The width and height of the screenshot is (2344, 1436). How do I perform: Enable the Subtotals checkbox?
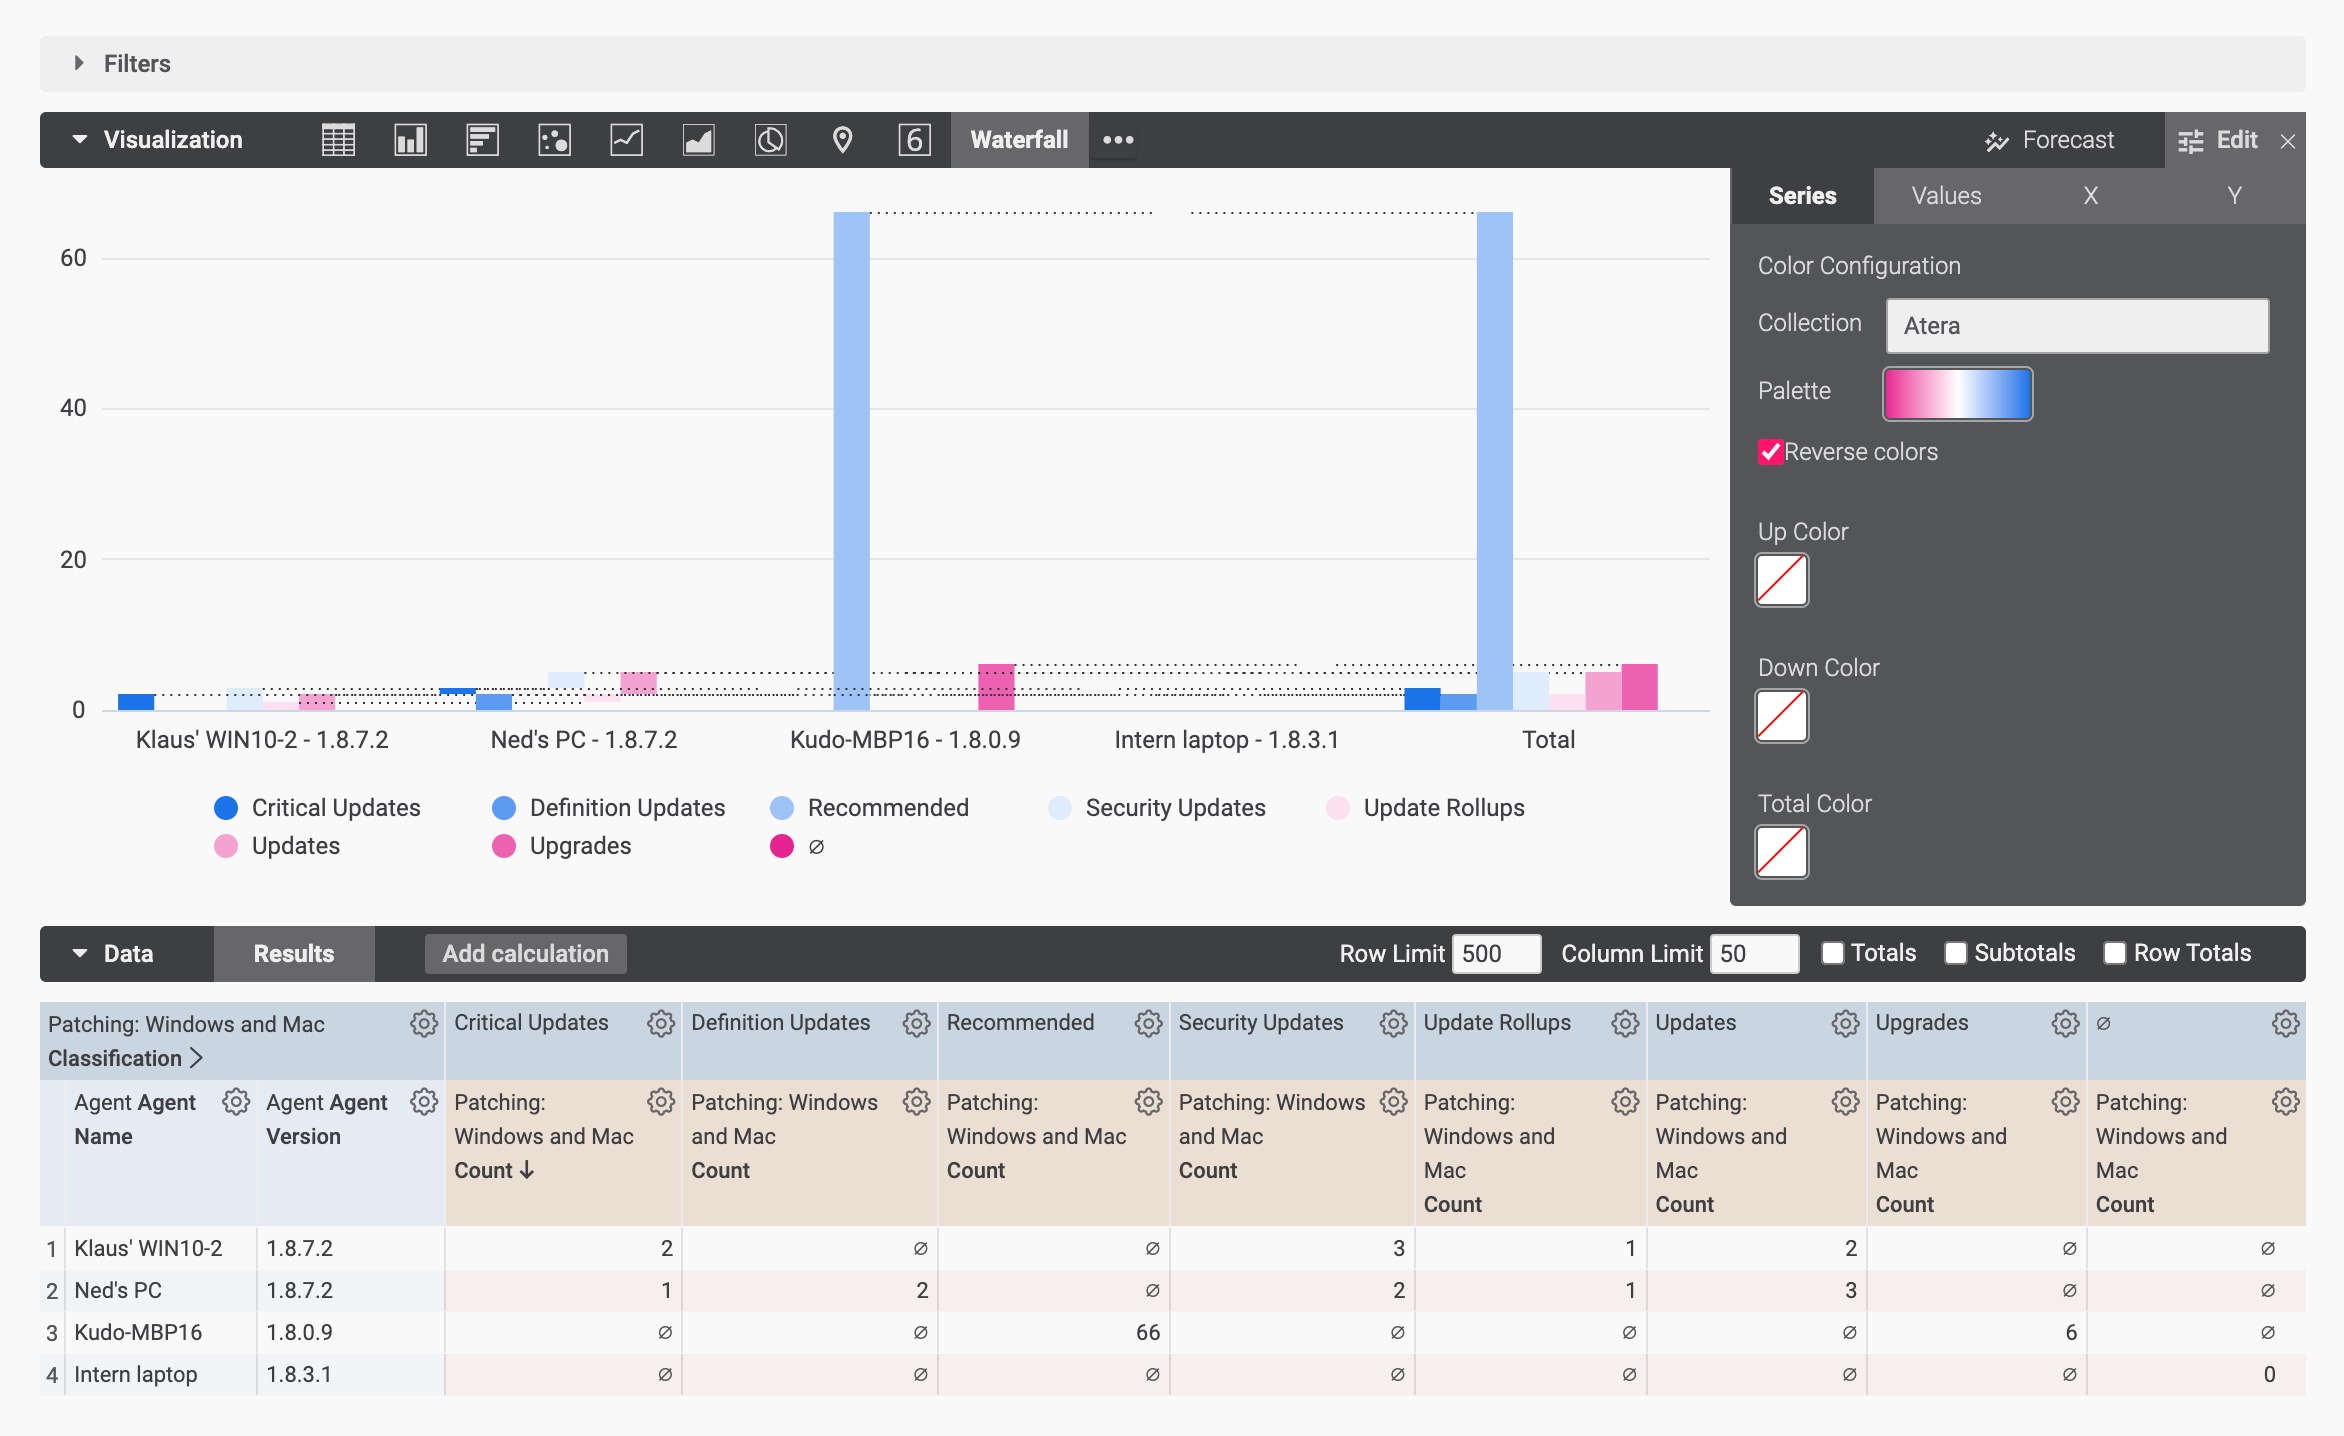pos(1955,953)
